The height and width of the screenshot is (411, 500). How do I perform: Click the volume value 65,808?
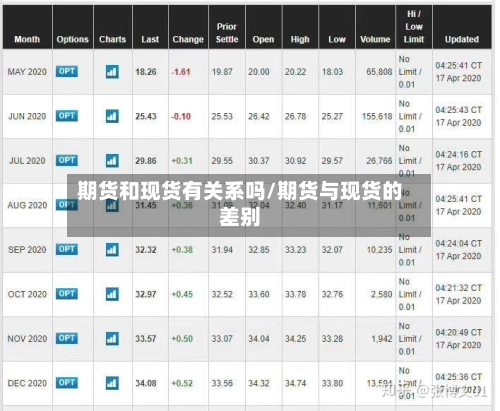379,72
